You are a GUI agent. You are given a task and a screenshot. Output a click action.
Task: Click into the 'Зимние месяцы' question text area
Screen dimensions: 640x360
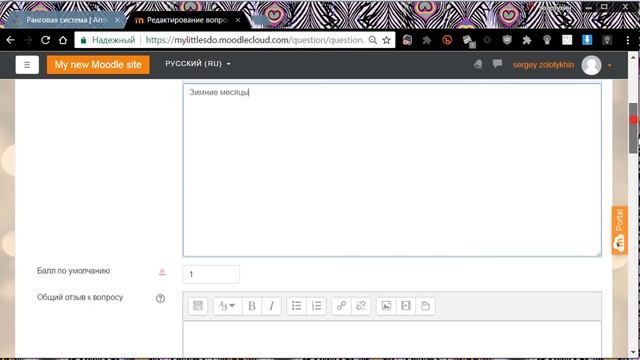(392, 170)
